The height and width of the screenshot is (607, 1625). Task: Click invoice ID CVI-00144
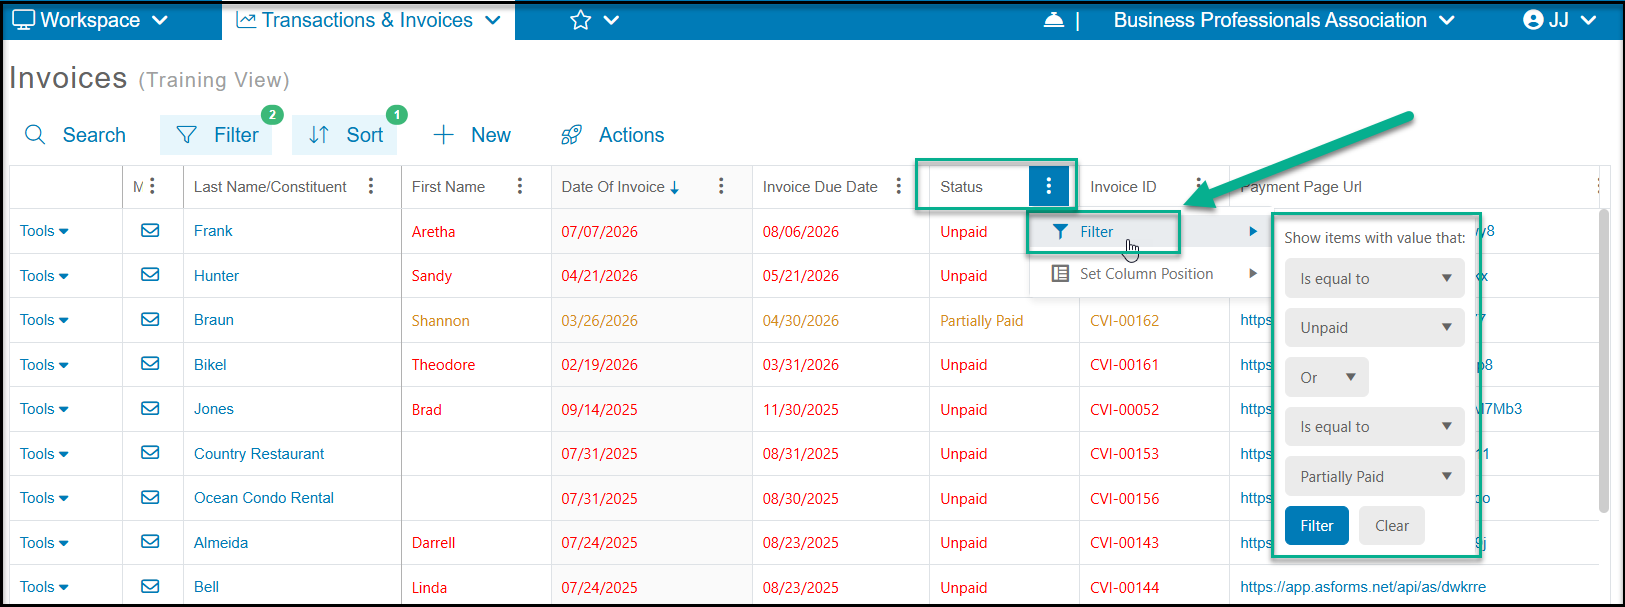pyautogui.click(x=1124, y=588)
